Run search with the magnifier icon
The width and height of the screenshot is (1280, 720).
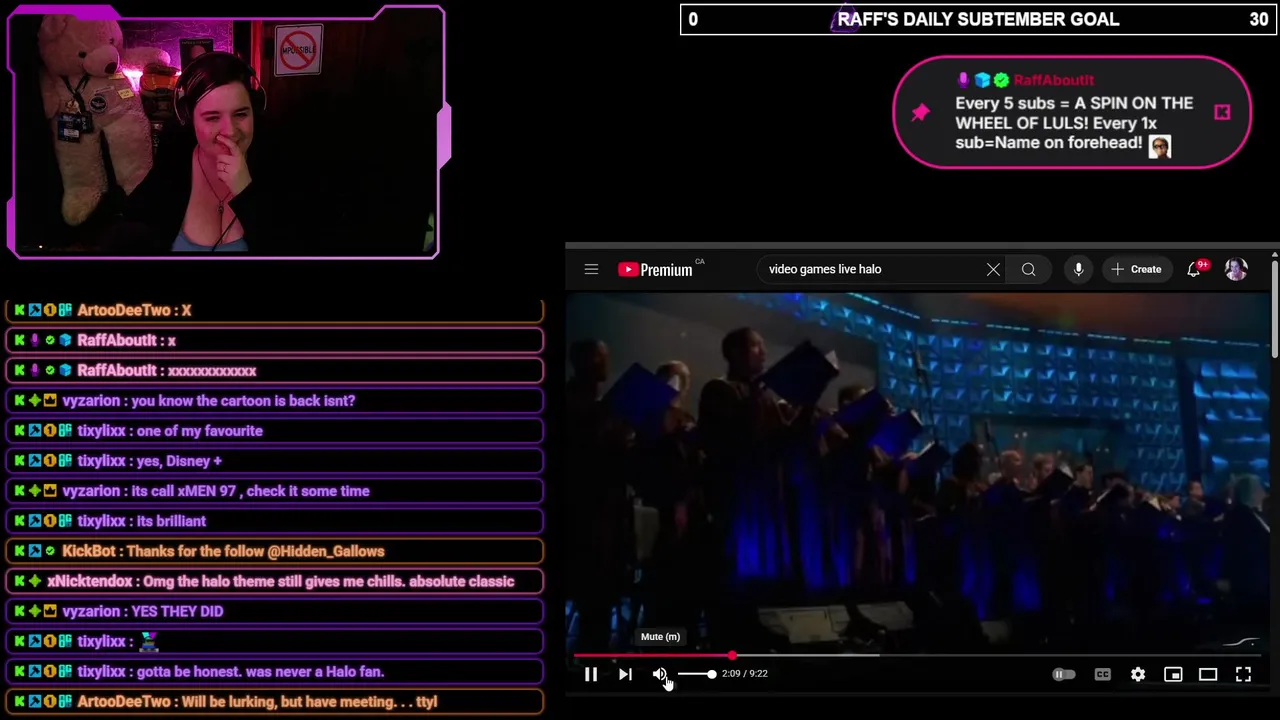point(1028,269)
